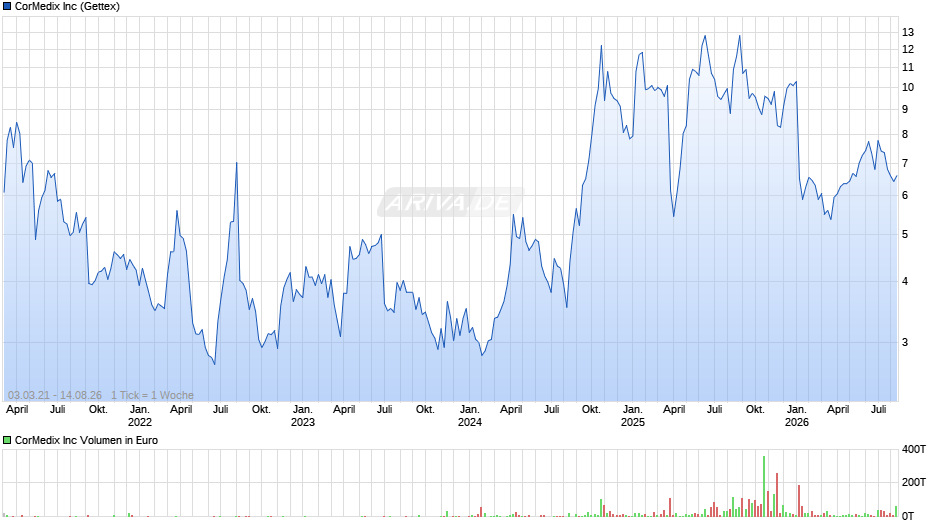Screen dimensions: 940x526
Task: Click the '1 Tick = 1 Woche' note
Action: 152,395
